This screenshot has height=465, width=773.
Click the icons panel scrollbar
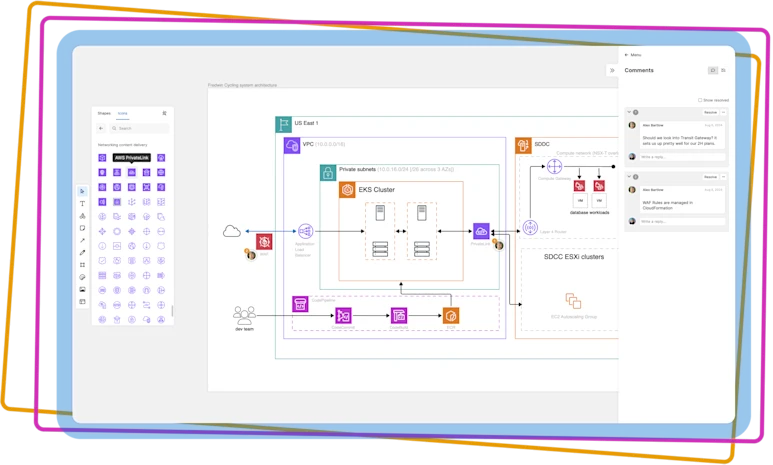(172, 311)
